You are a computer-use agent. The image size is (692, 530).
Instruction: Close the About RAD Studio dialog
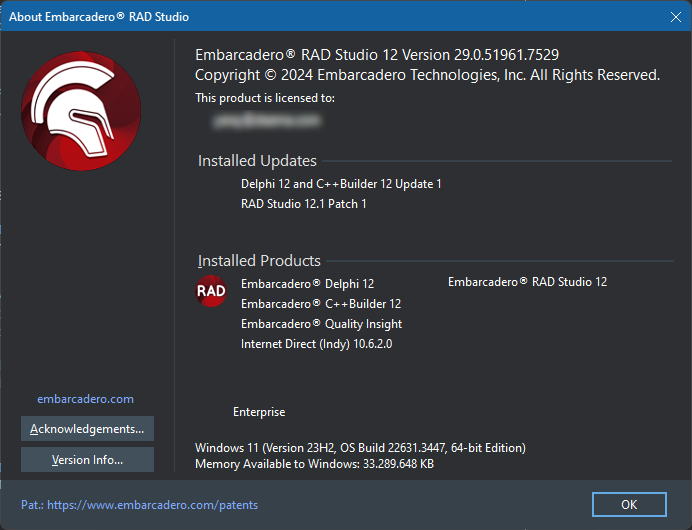[x=675, y=17]
